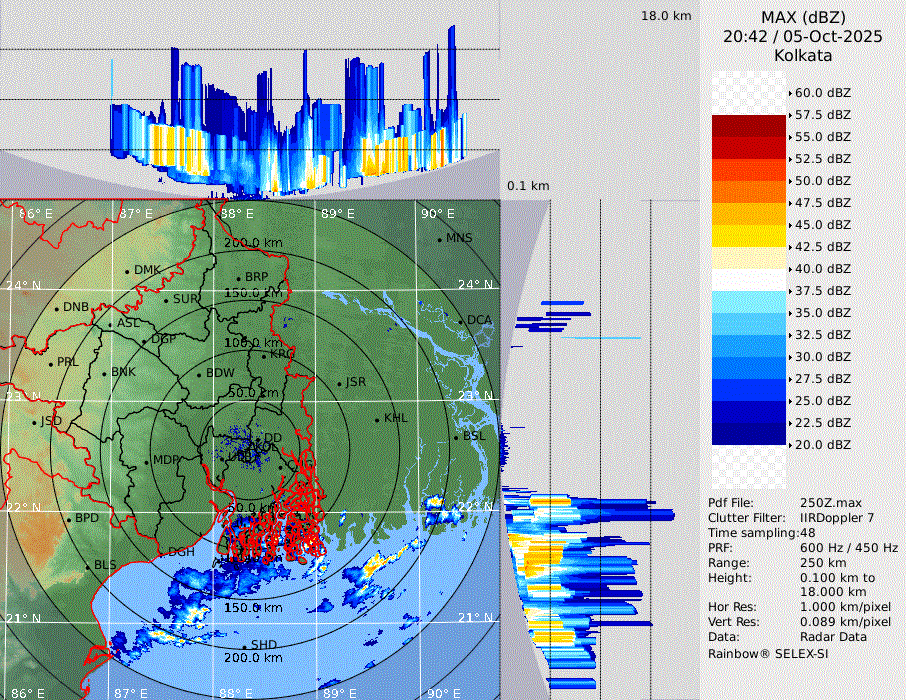Viewport: 906px width, 700px height.
Task: Click the MDP station label
Action: coord(165,461)
